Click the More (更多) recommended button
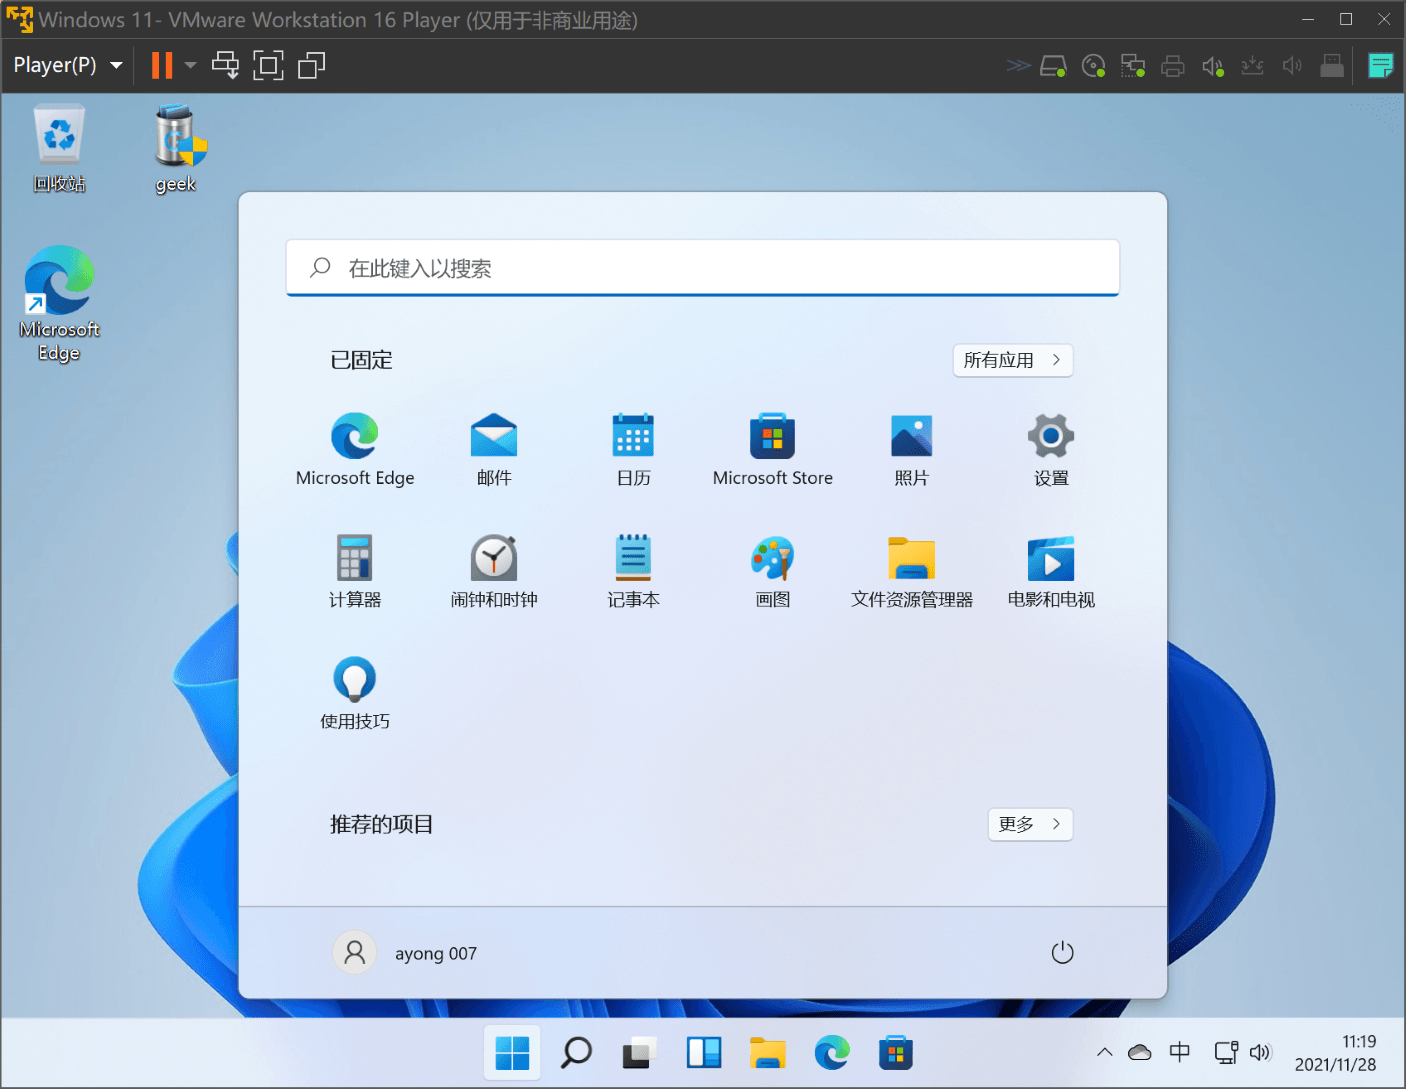The height and width of the screenshot is (1089, 1406). pos(1030,824)
